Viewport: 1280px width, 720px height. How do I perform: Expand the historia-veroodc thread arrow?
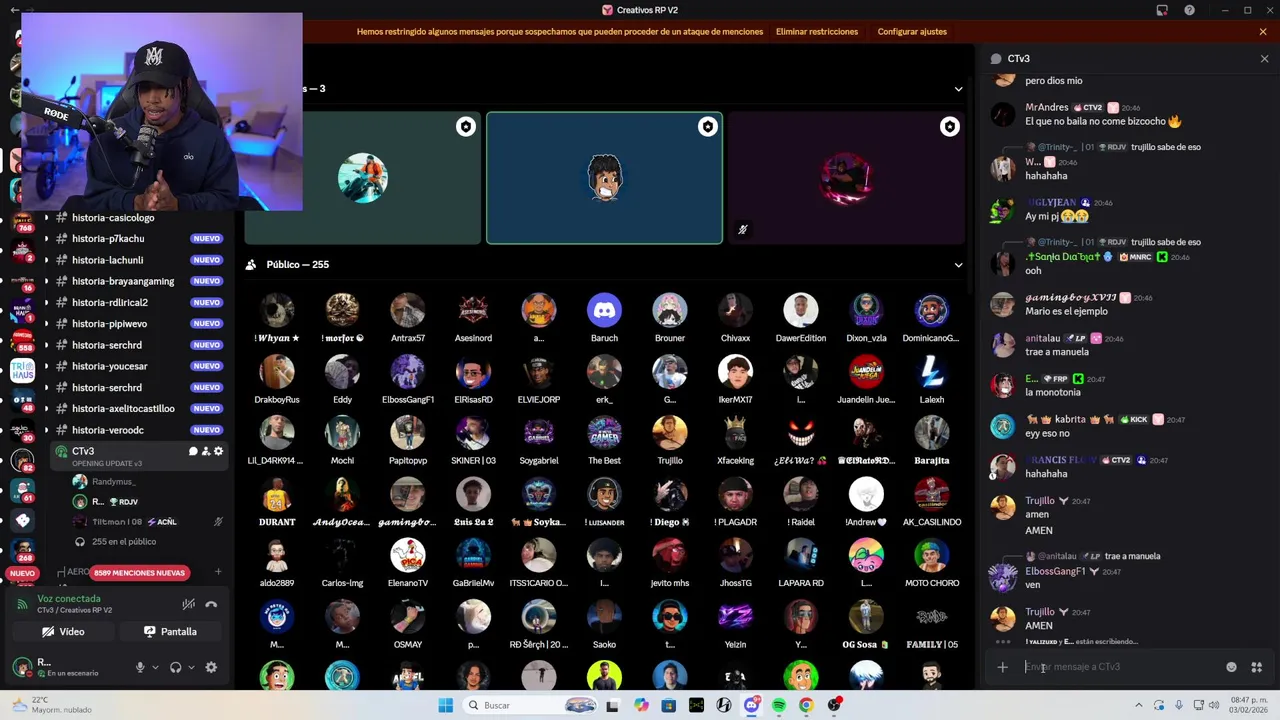click(46, 430)
